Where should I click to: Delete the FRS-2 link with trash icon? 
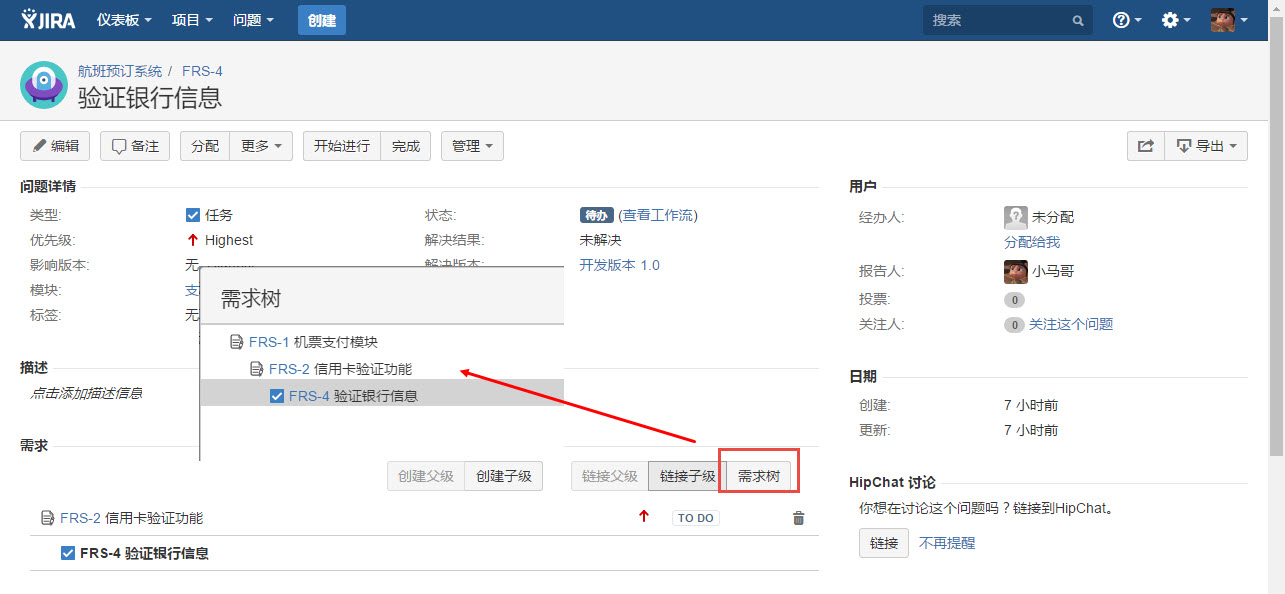[798, 518]
